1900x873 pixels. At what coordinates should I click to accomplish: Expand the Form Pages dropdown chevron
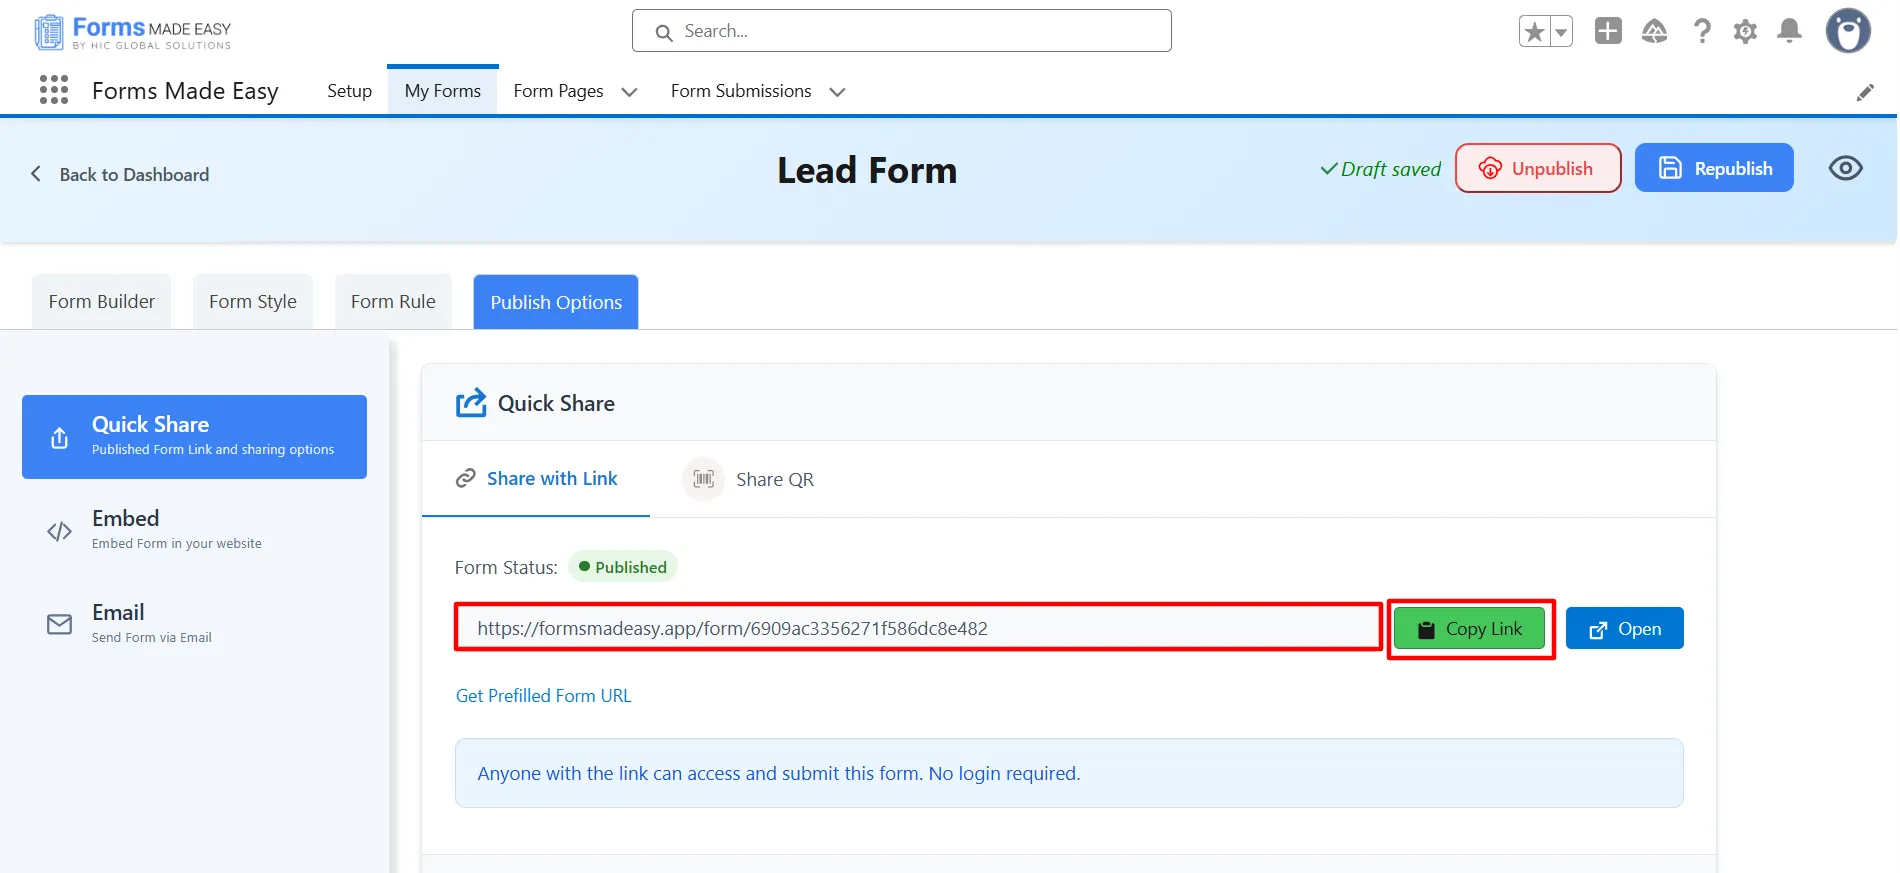tap(629, 92)
